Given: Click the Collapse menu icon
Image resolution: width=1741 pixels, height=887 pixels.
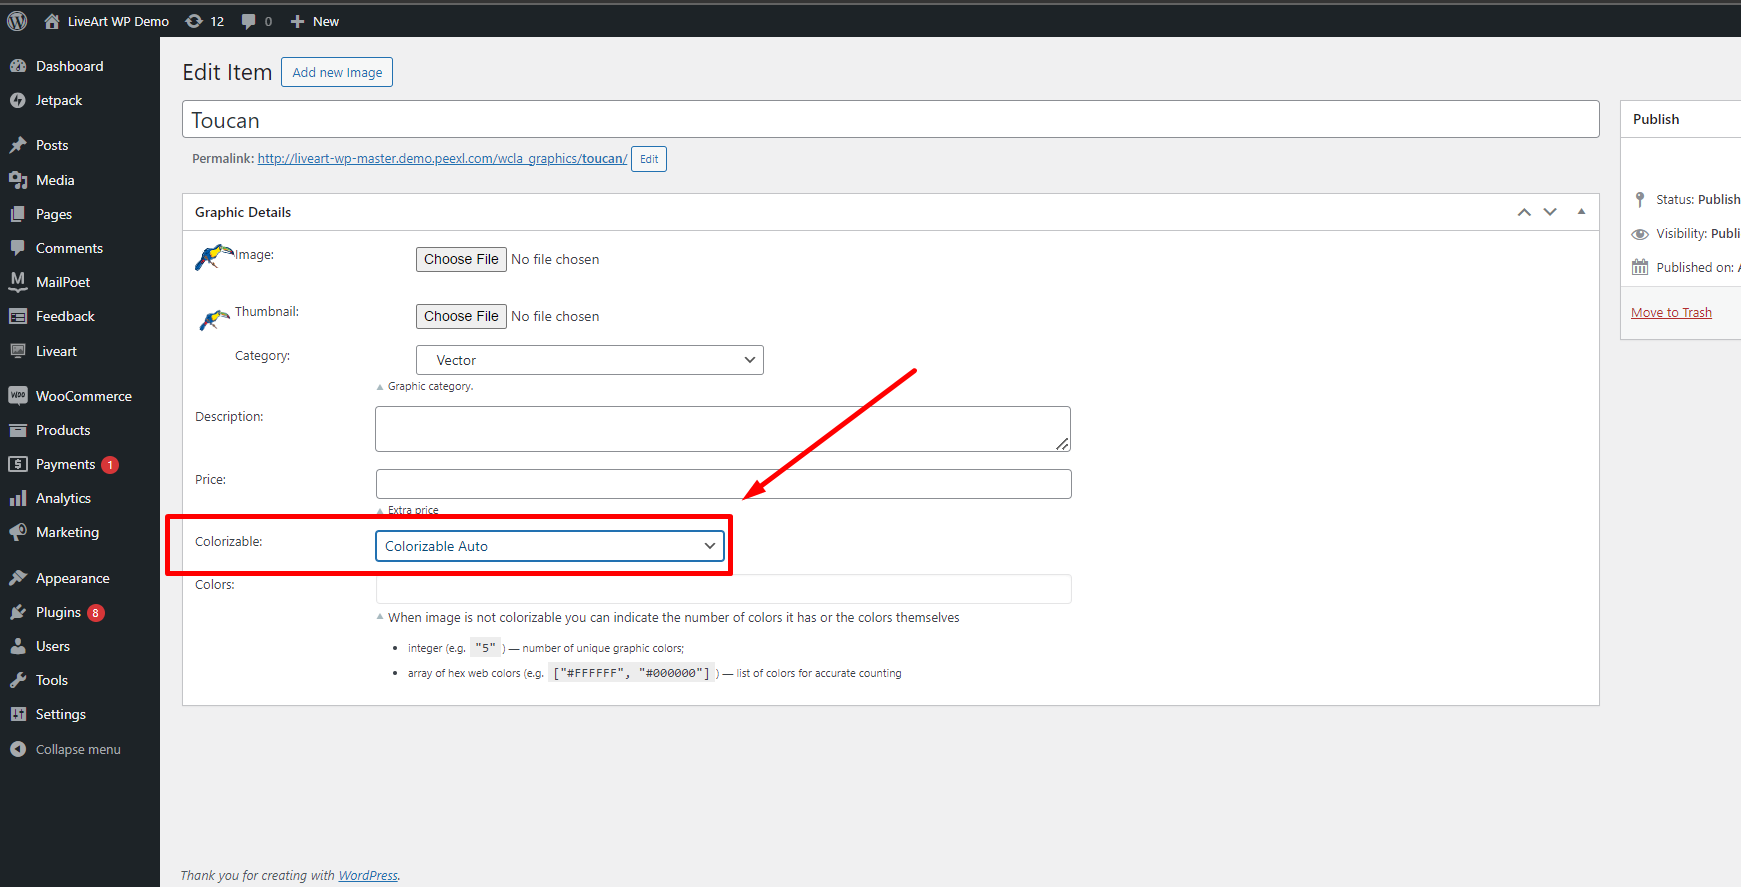Looking at the screenshot, I should coord(18,749).
